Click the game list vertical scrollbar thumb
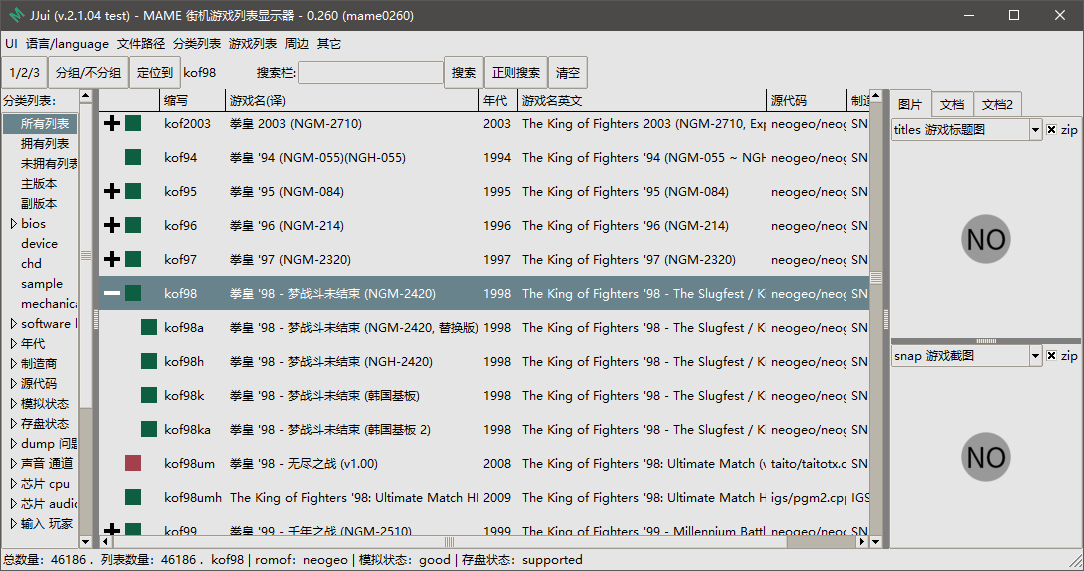 (x=876, y=278)
